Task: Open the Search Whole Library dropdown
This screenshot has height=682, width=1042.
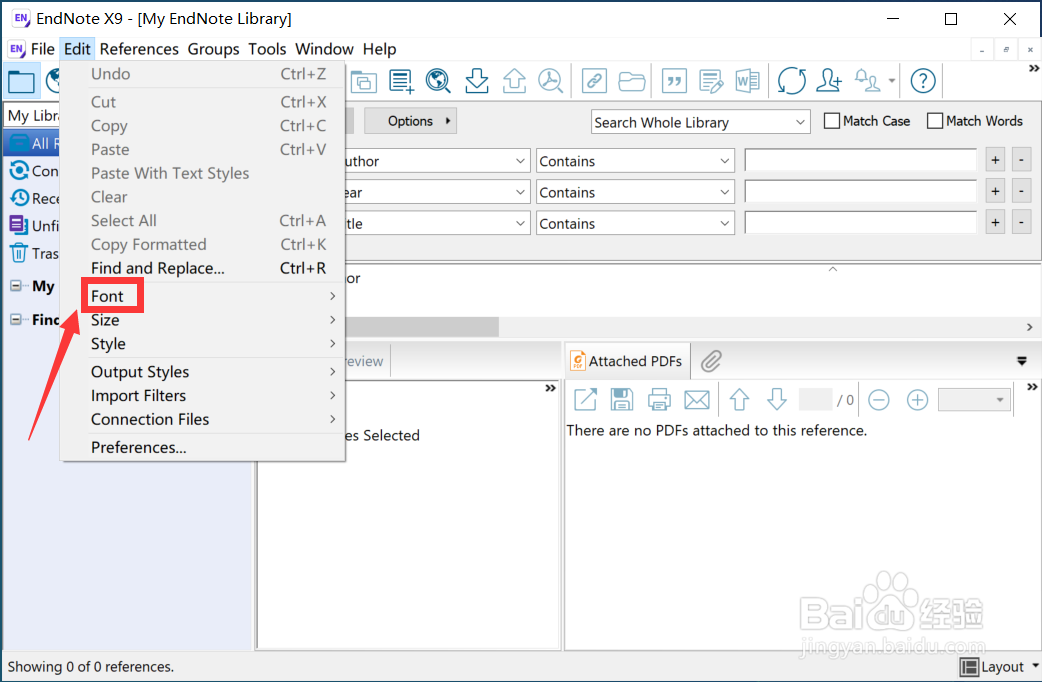Action: pyautogui.click(x=700, y=122)
